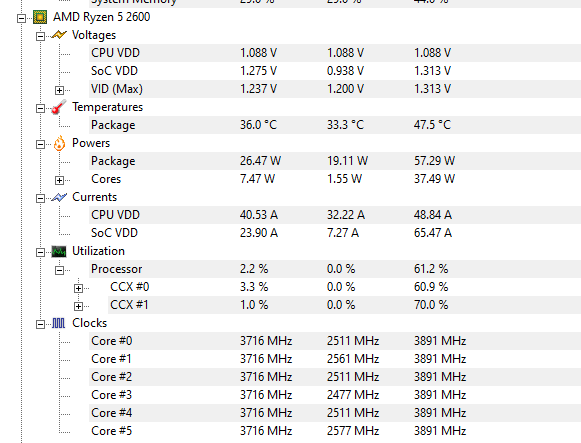Select the Core #3 clock row
This screenshot has height=443, width=581.
coord(335,395)
